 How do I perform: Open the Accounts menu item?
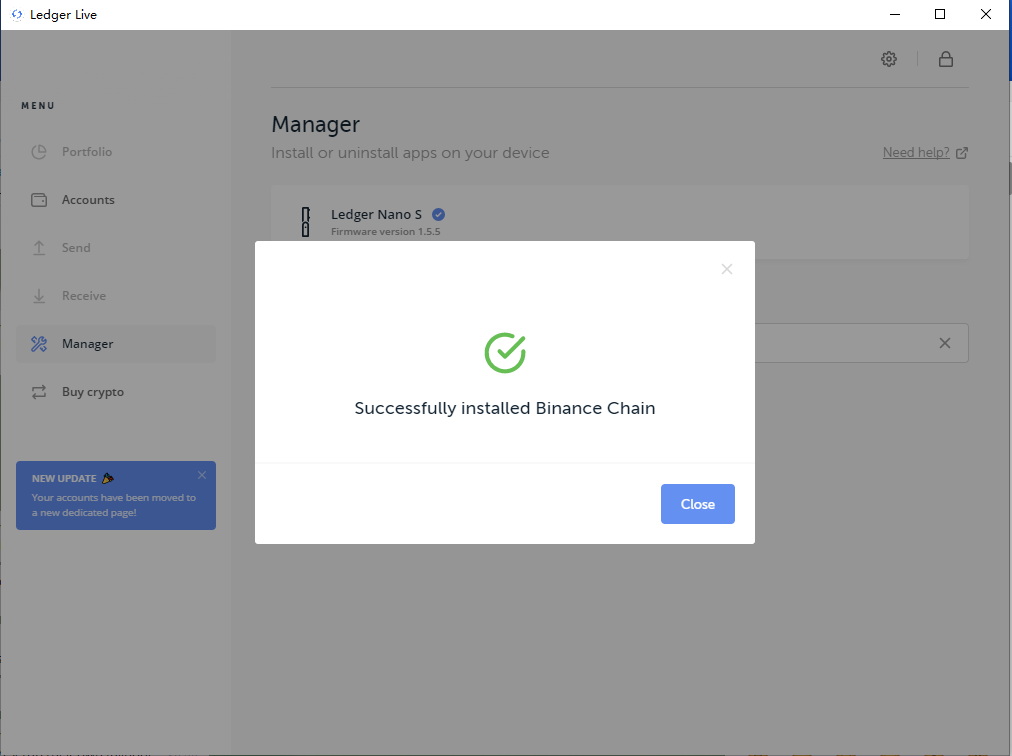pyautogui.click(x=88, y=200)
